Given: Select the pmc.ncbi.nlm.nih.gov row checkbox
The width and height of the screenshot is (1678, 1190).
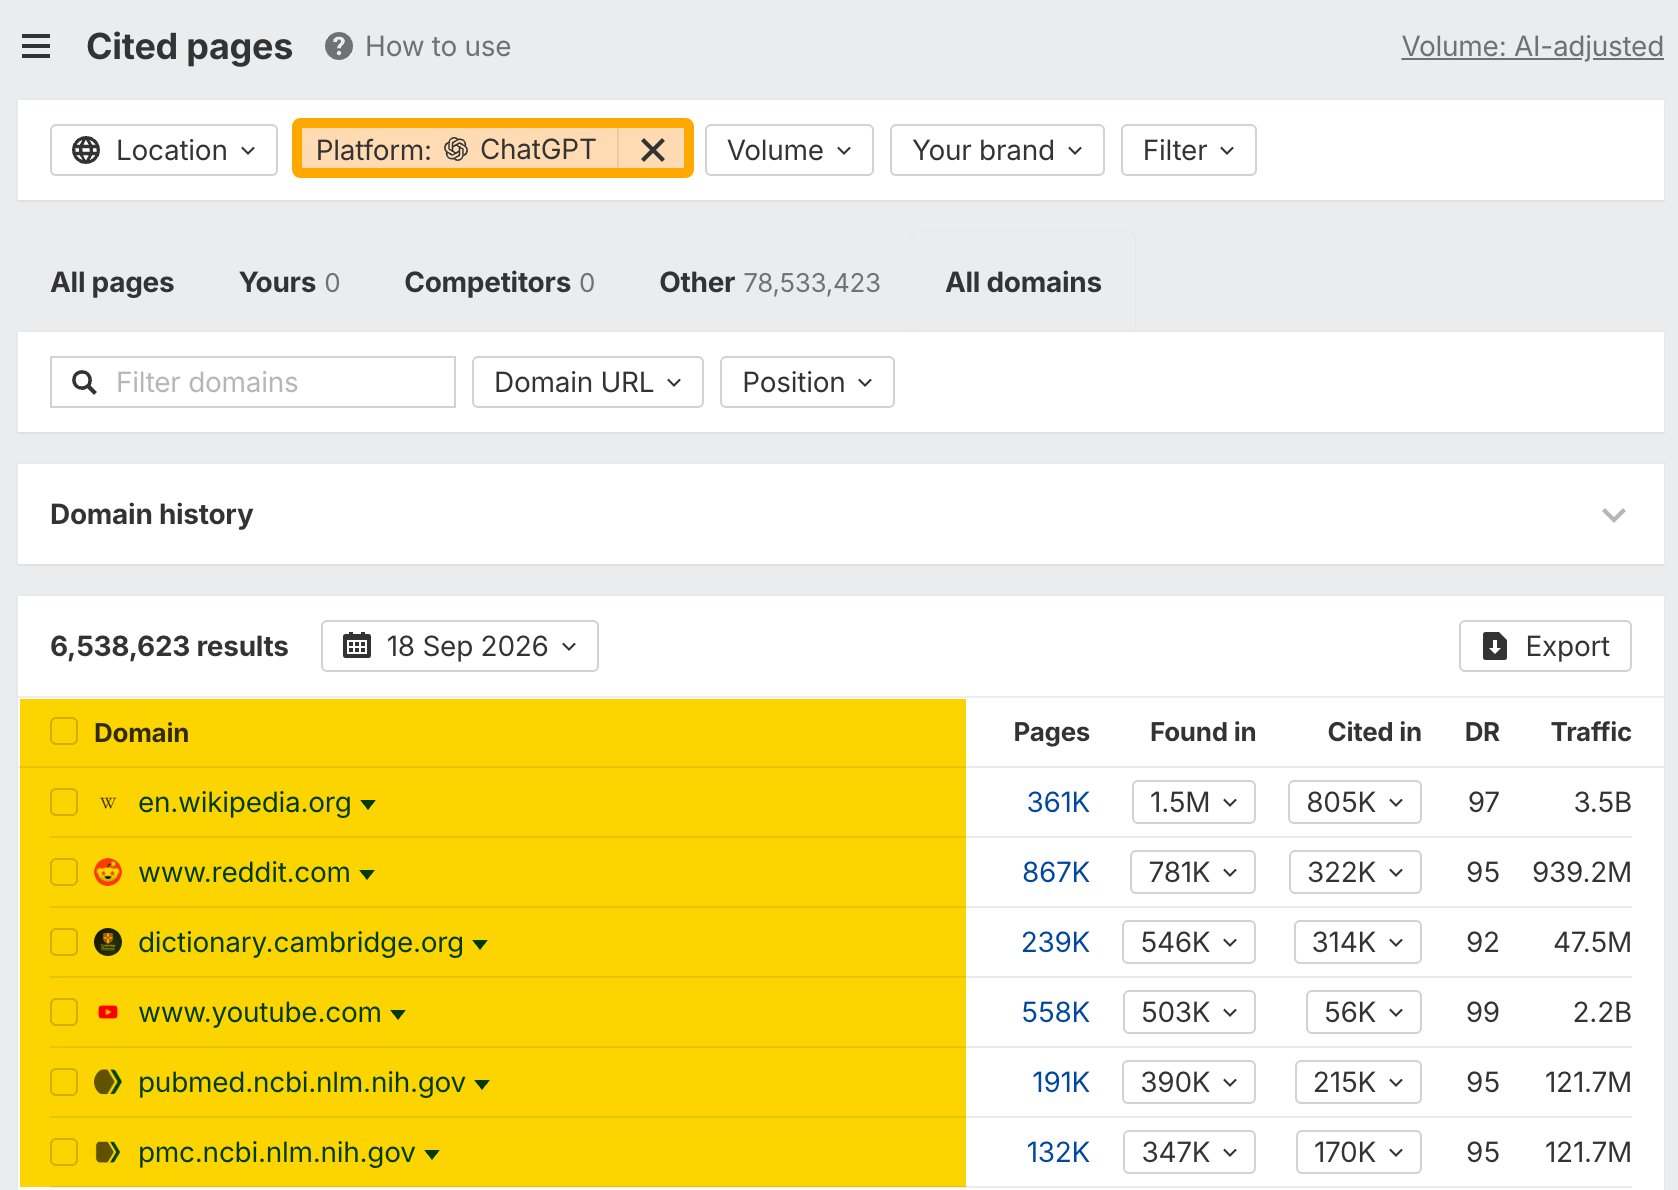Looking at the screenshot, I should 64,1152.
